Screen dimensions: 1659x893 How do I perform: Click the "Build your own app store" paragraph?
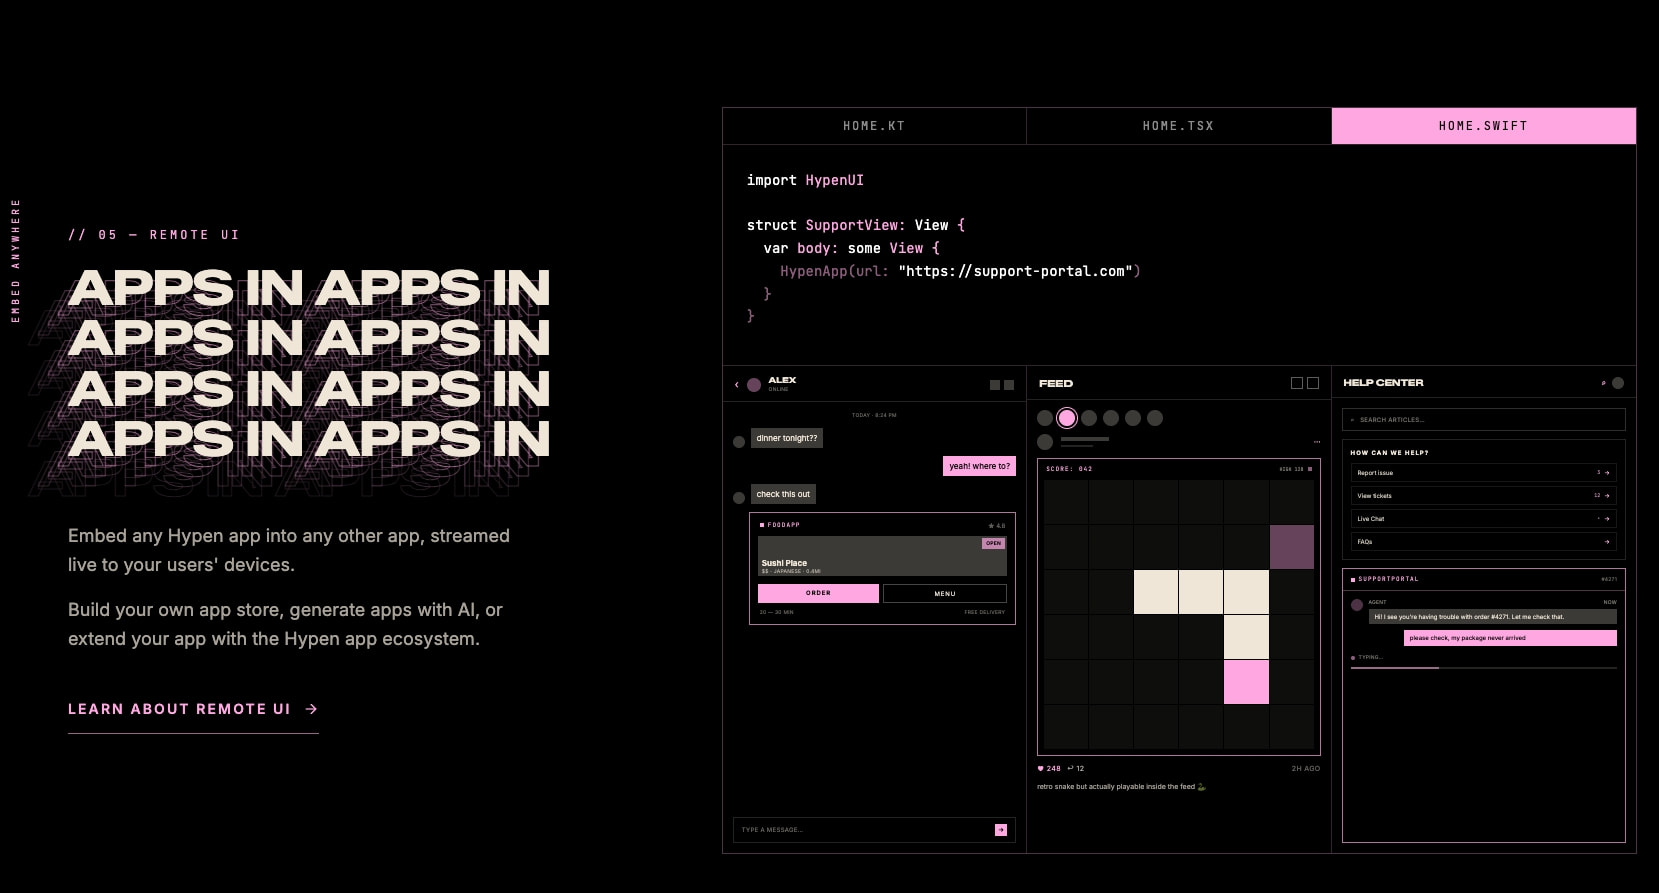pyautogui.click(x=285, y=624)
